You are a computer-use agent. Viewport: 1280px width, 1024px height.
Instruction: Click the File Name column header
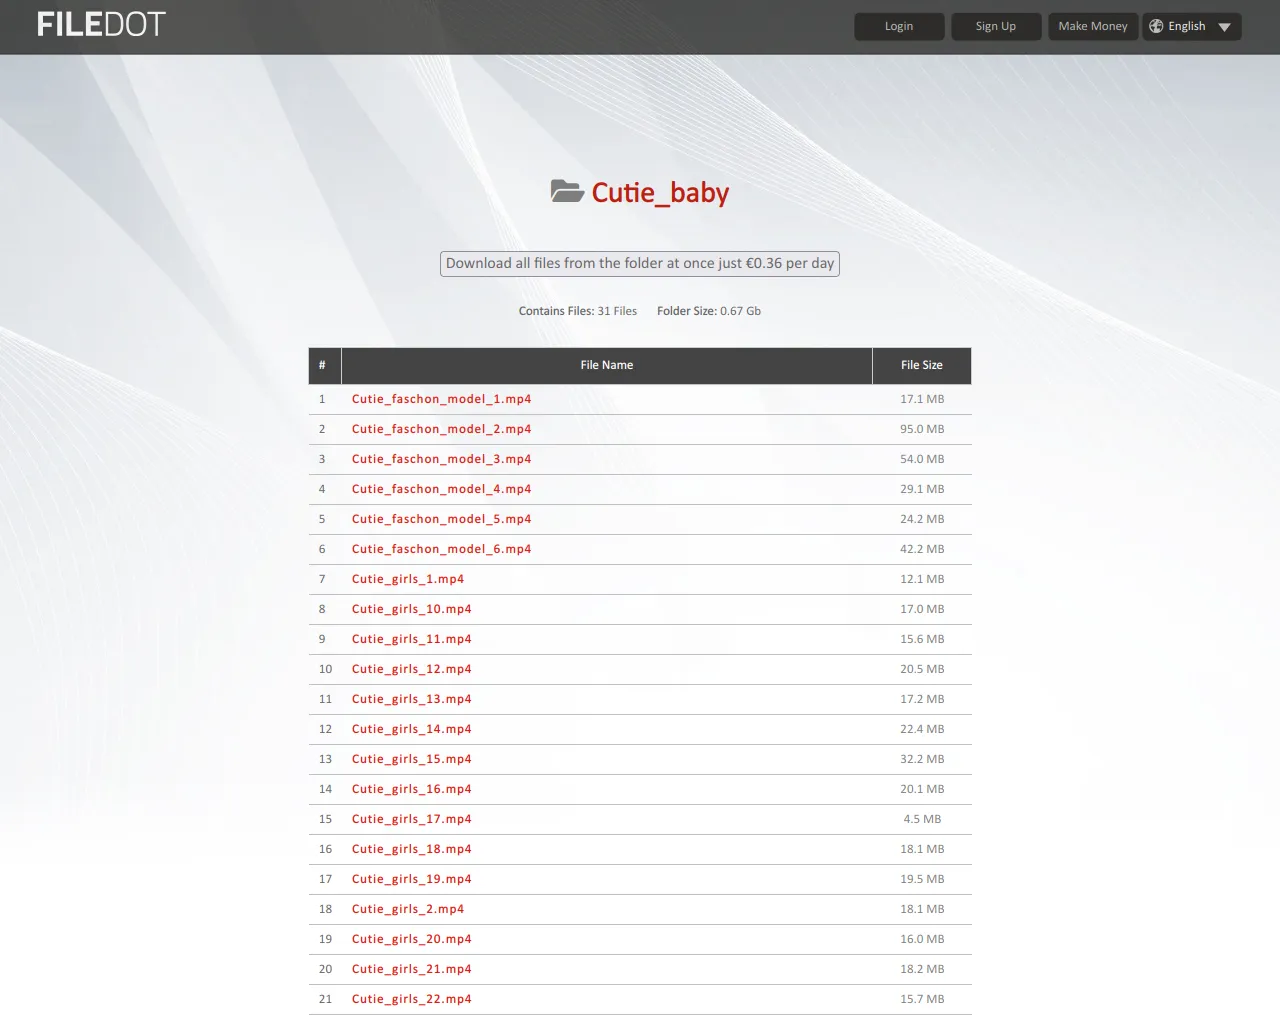coord(606,365)
